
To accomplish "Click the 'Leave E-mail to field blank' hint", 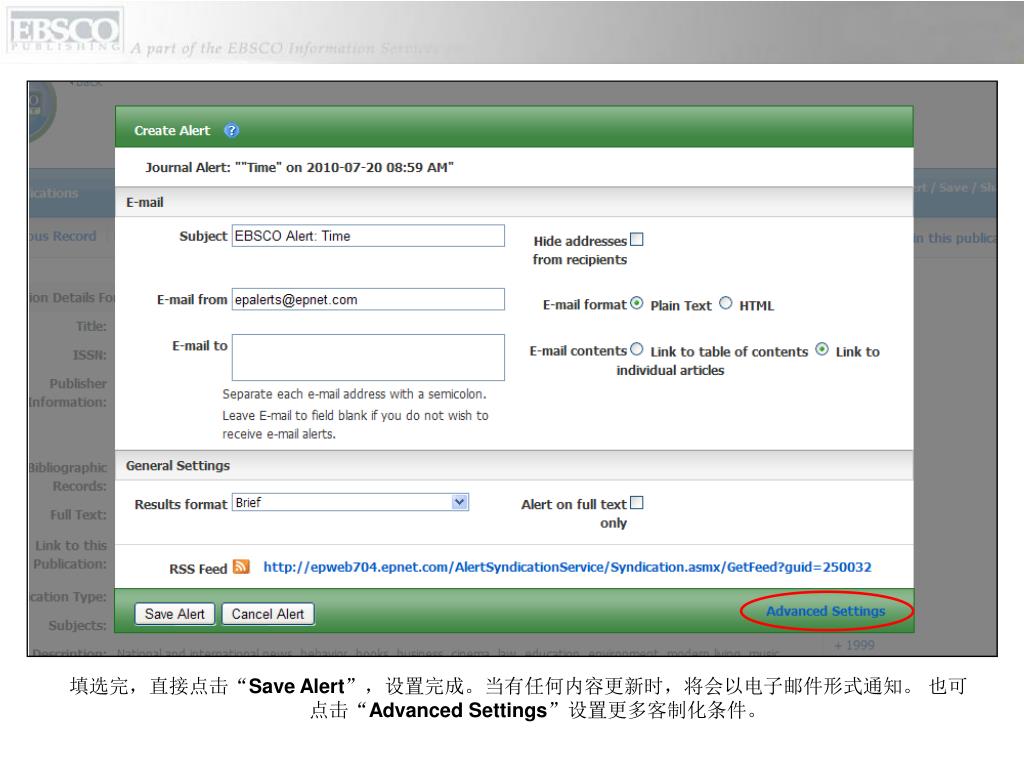I will (355, 424).
